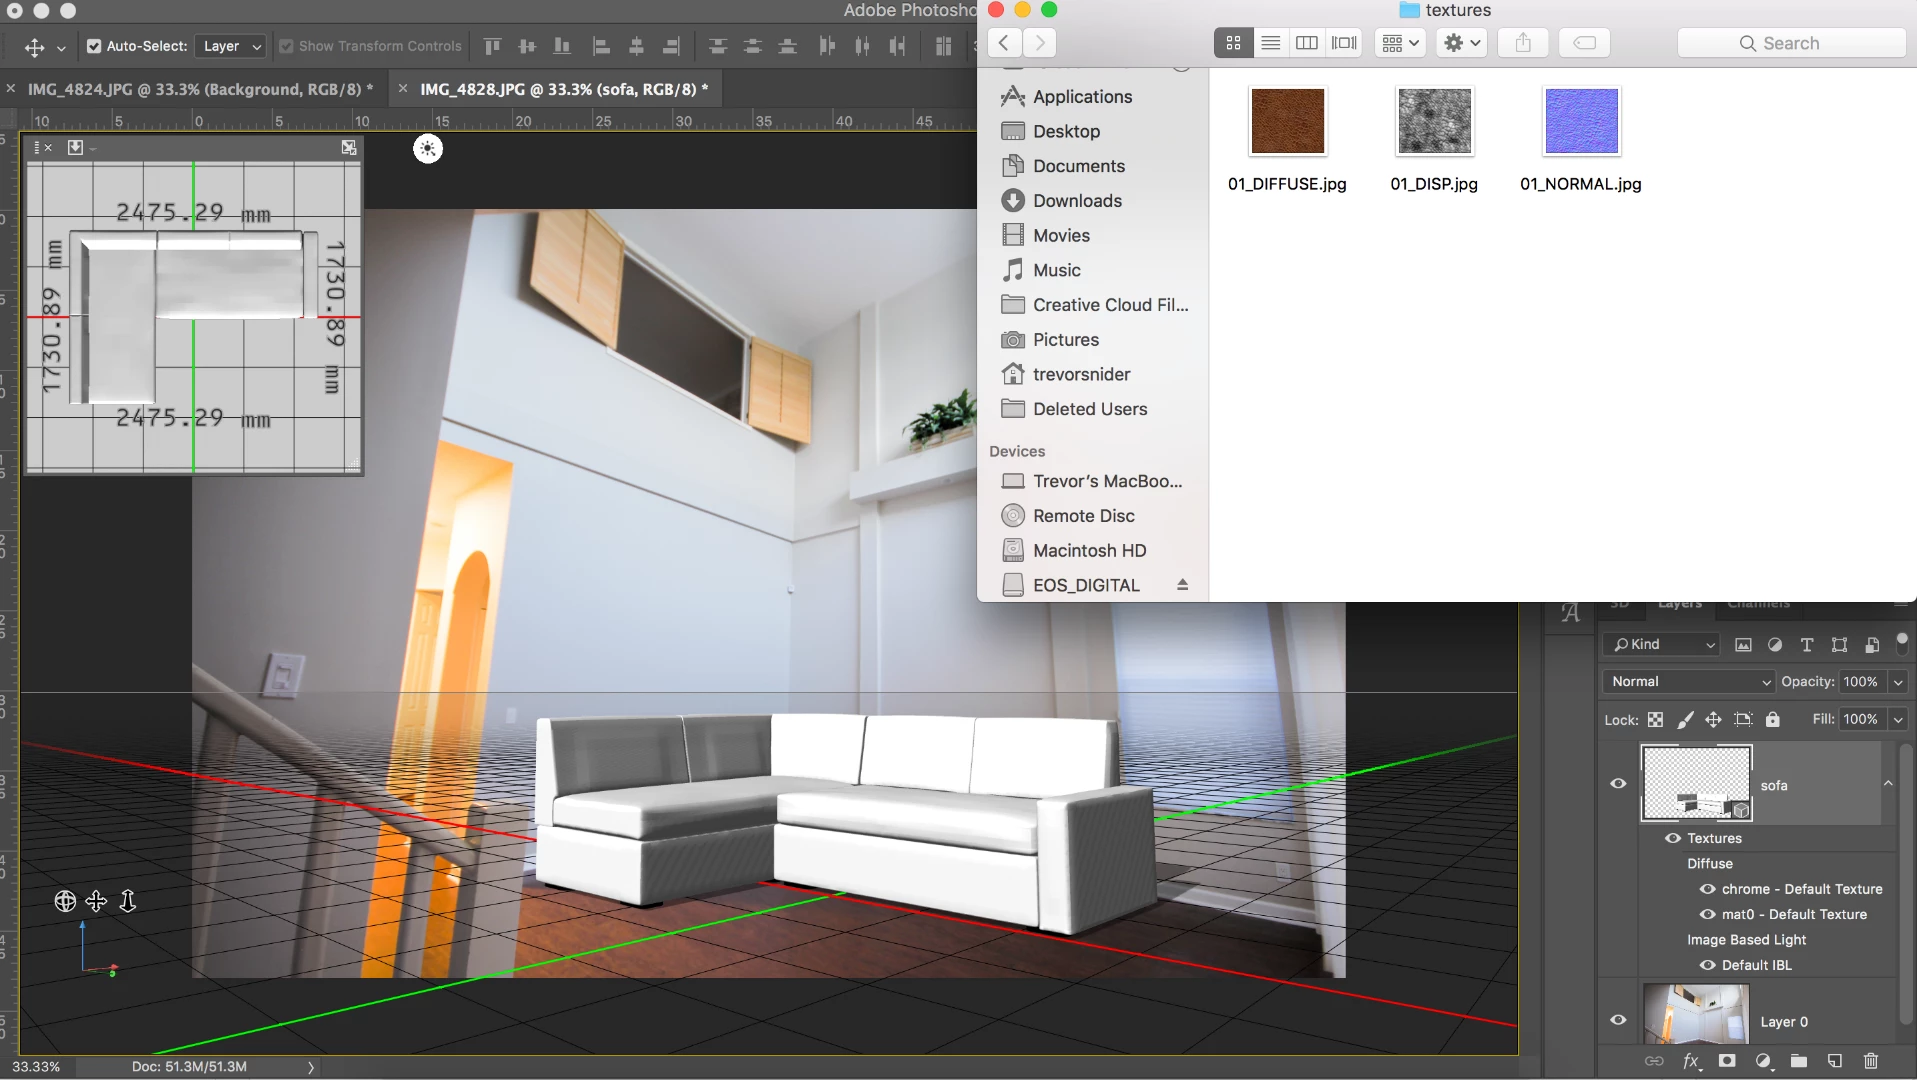Open the Kind filter dropdown
The height and width of the screenshot is (1080, 1917).
[1661, 645]
